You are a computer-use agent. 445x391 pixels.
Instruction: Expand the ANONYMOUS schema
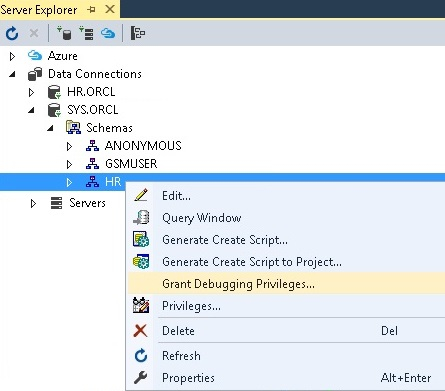[69, 146]
